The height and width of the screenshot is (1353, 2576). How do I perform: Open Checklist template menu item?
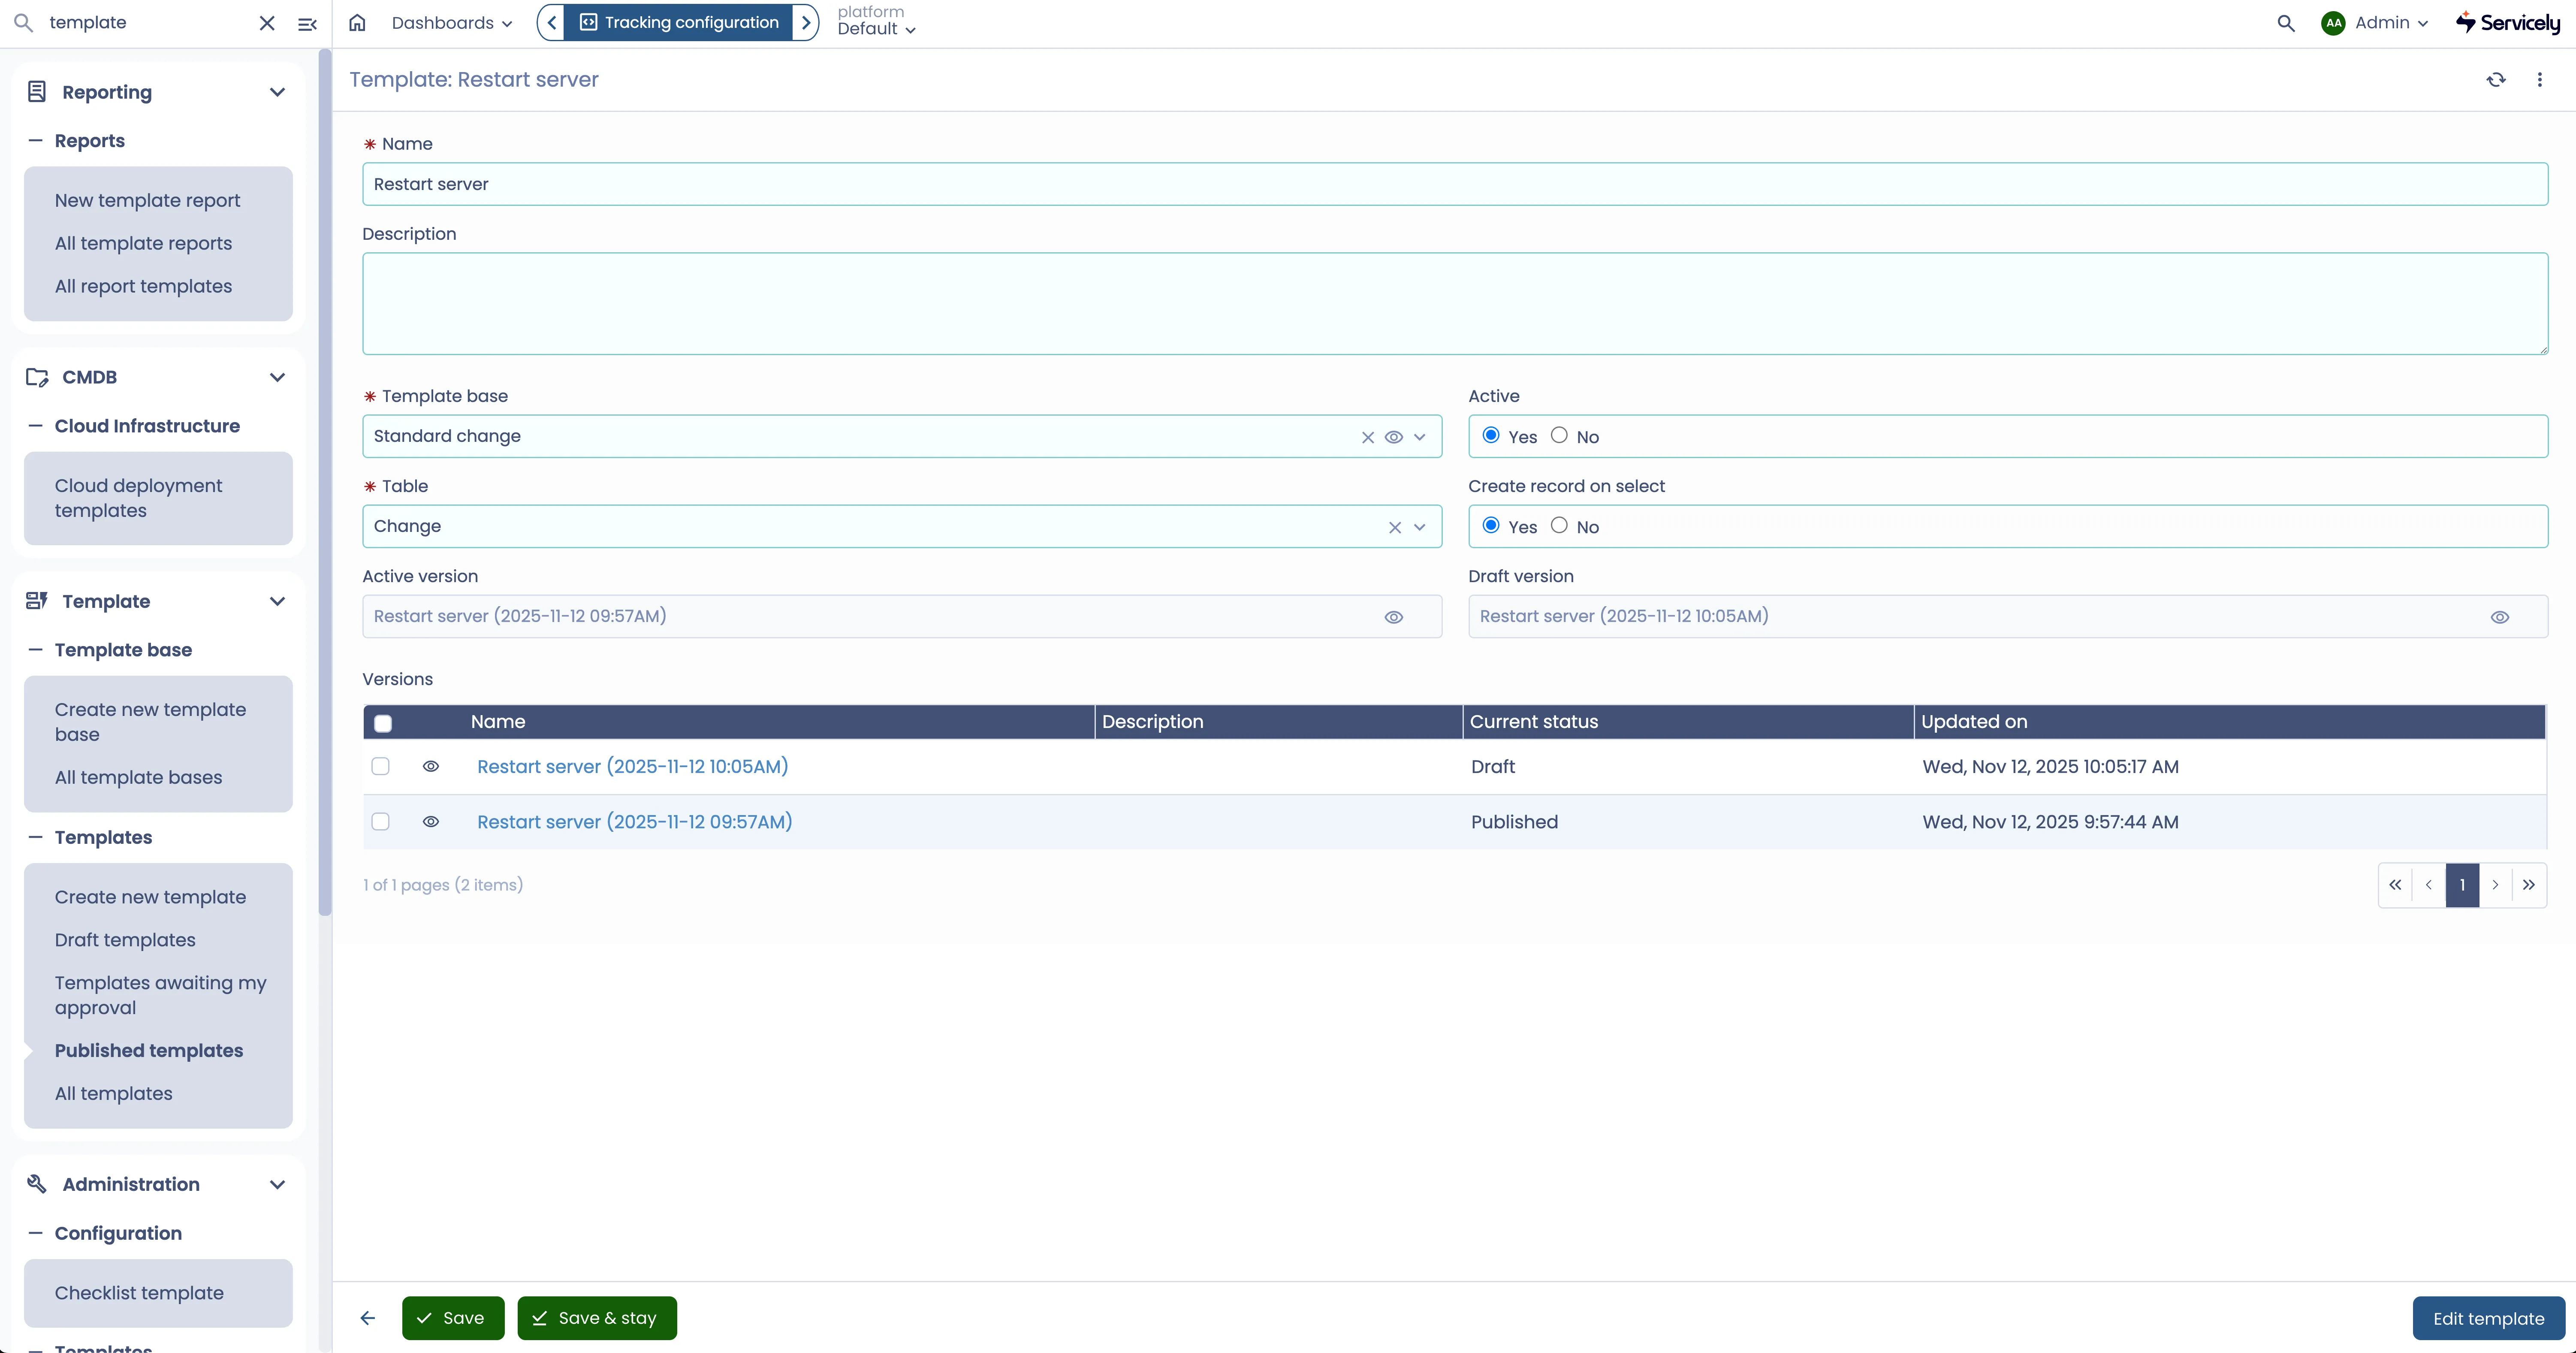pyautogui.click(x=139, y=1293)
